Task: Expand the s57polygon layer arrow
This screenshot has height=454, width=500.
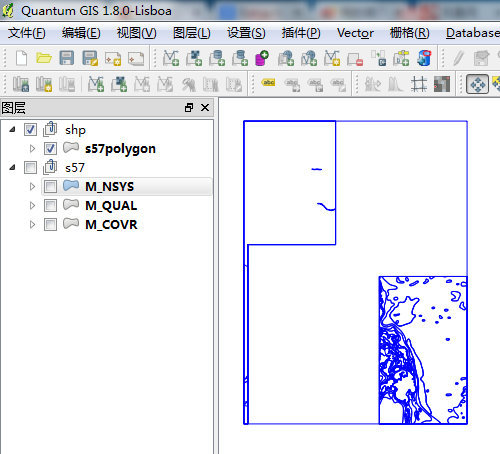Action: coord(32,149)
